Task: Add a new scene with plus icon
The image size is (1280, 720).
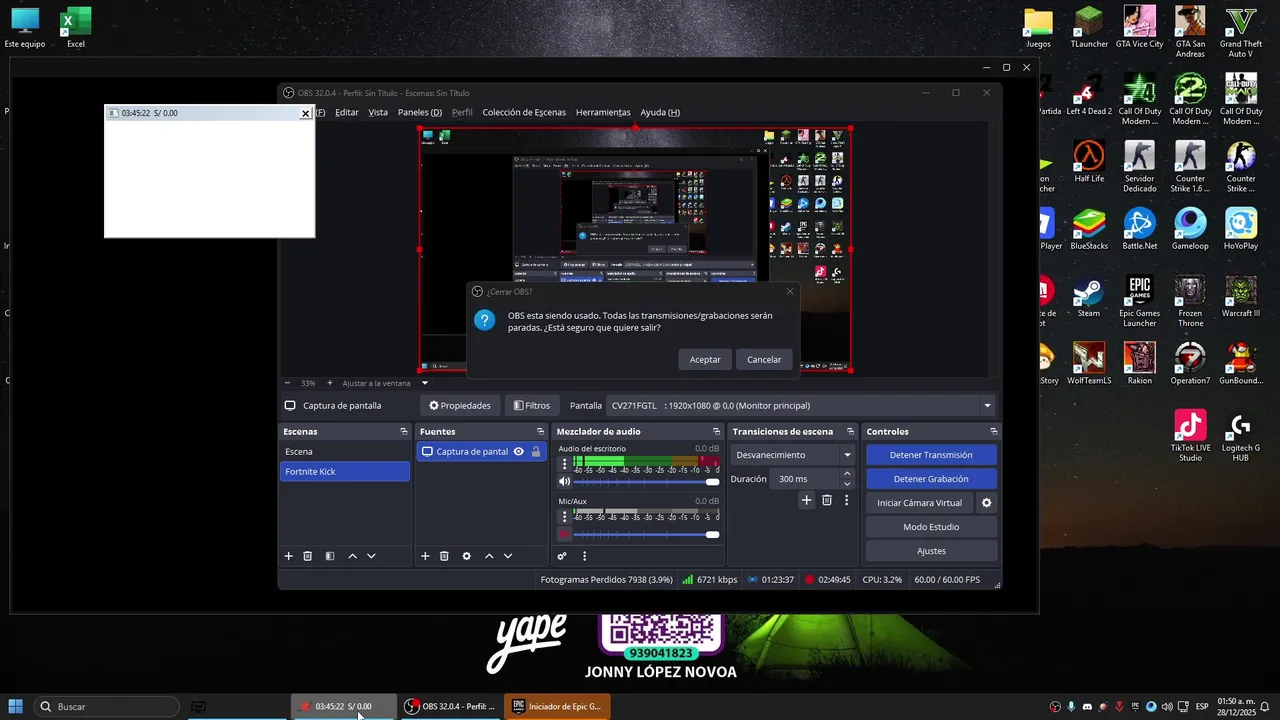Action: coord(289,556)
